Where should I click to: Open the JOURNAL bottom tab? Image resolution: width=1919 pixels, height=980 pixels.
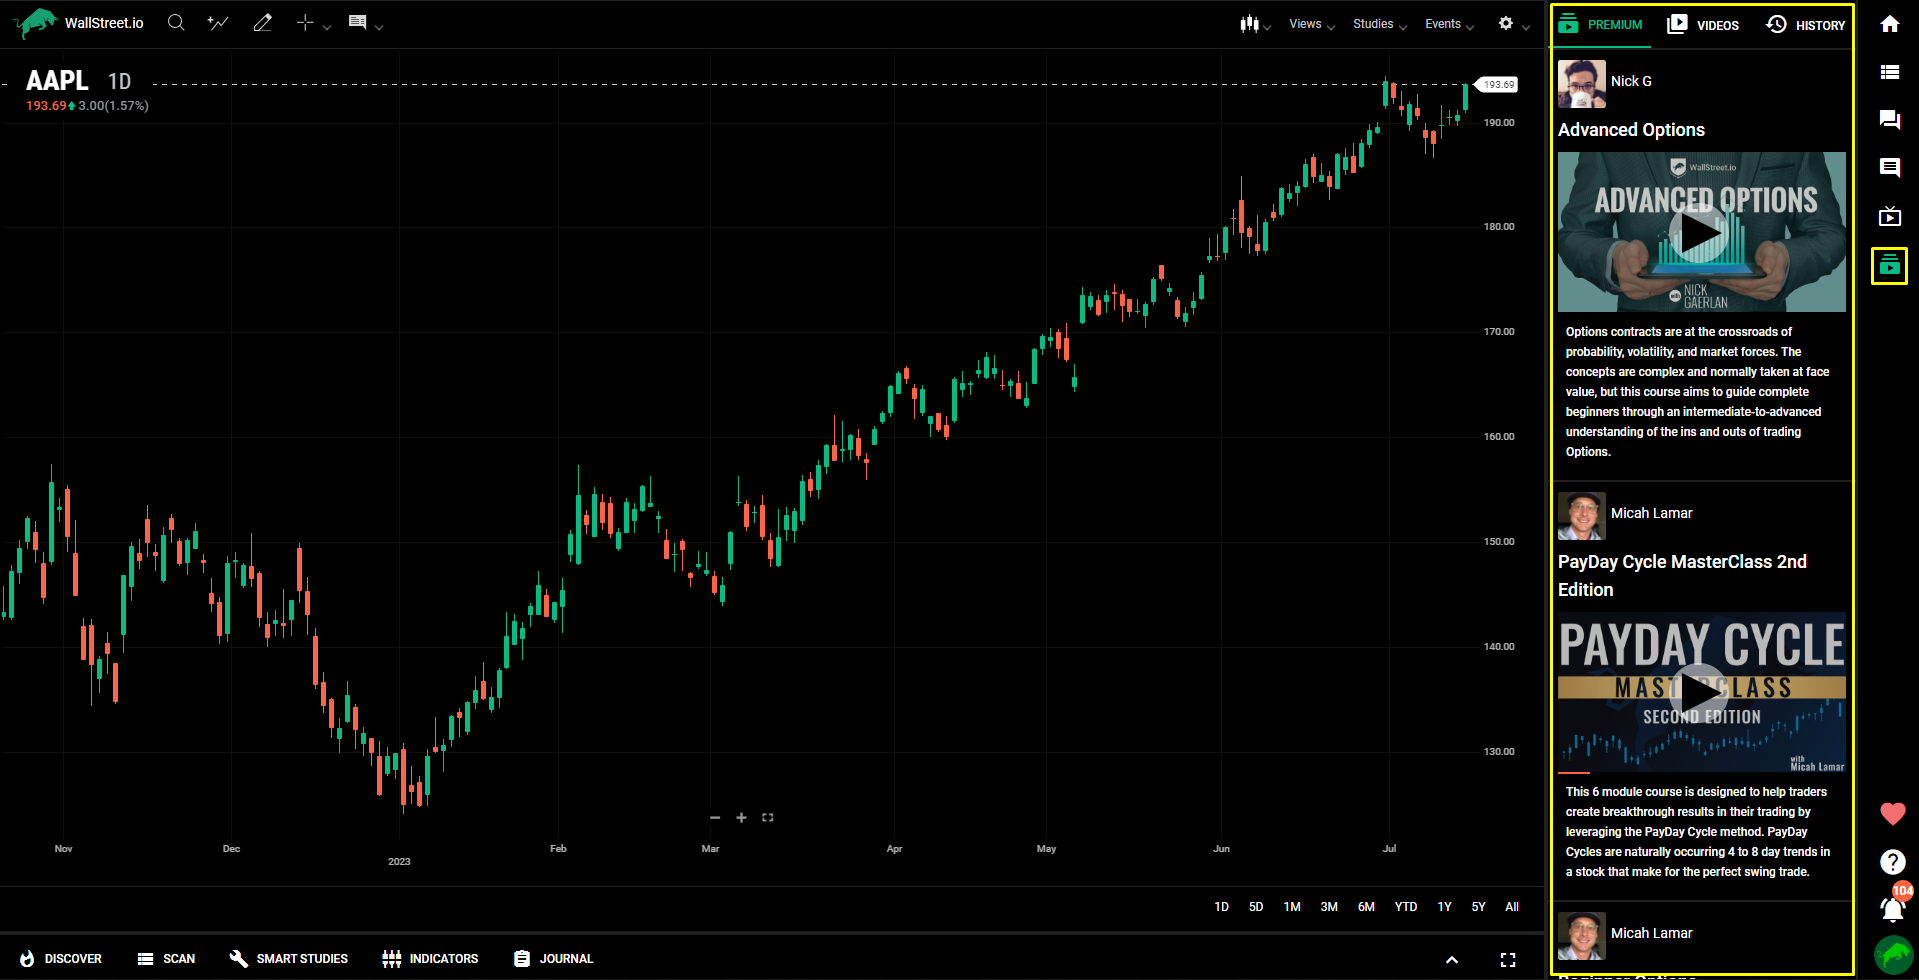(554, 959)
